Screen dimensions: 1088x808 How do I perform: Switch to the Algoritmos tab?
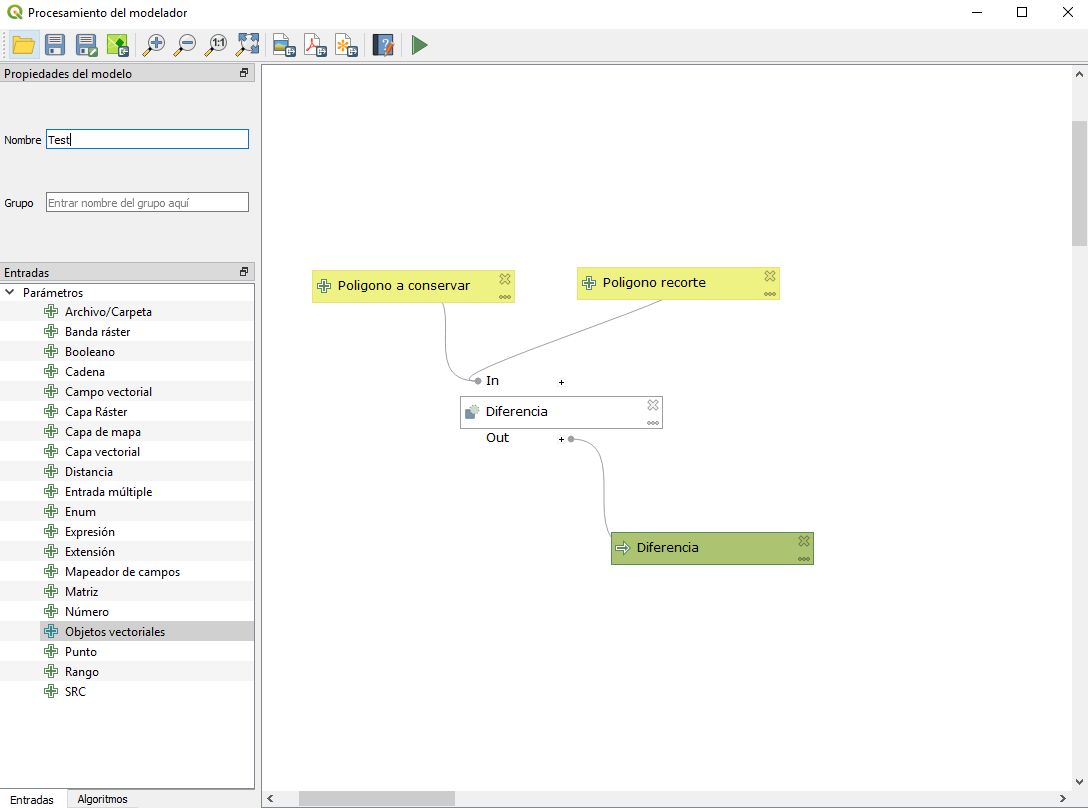tap(102, 799)
